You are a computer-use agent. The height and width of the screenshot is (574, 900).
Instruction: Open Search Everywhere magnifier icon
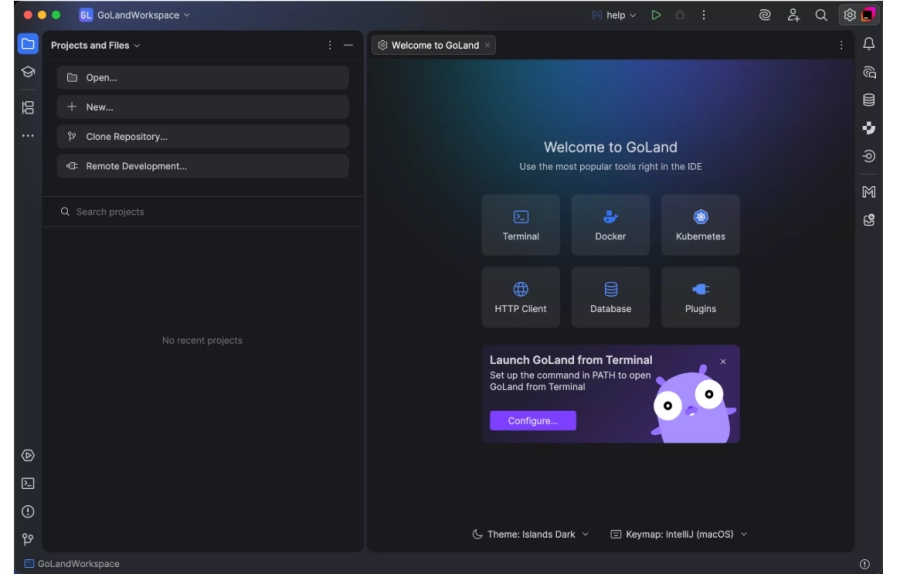(821, 15)
